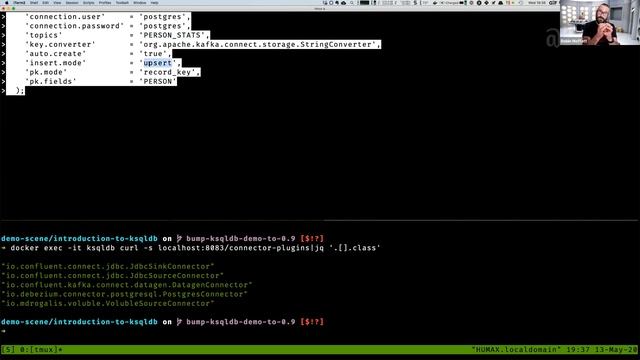Click the 'auto.create' property name
The height and width of the screenshot is (360, 640).
(56, 54)
